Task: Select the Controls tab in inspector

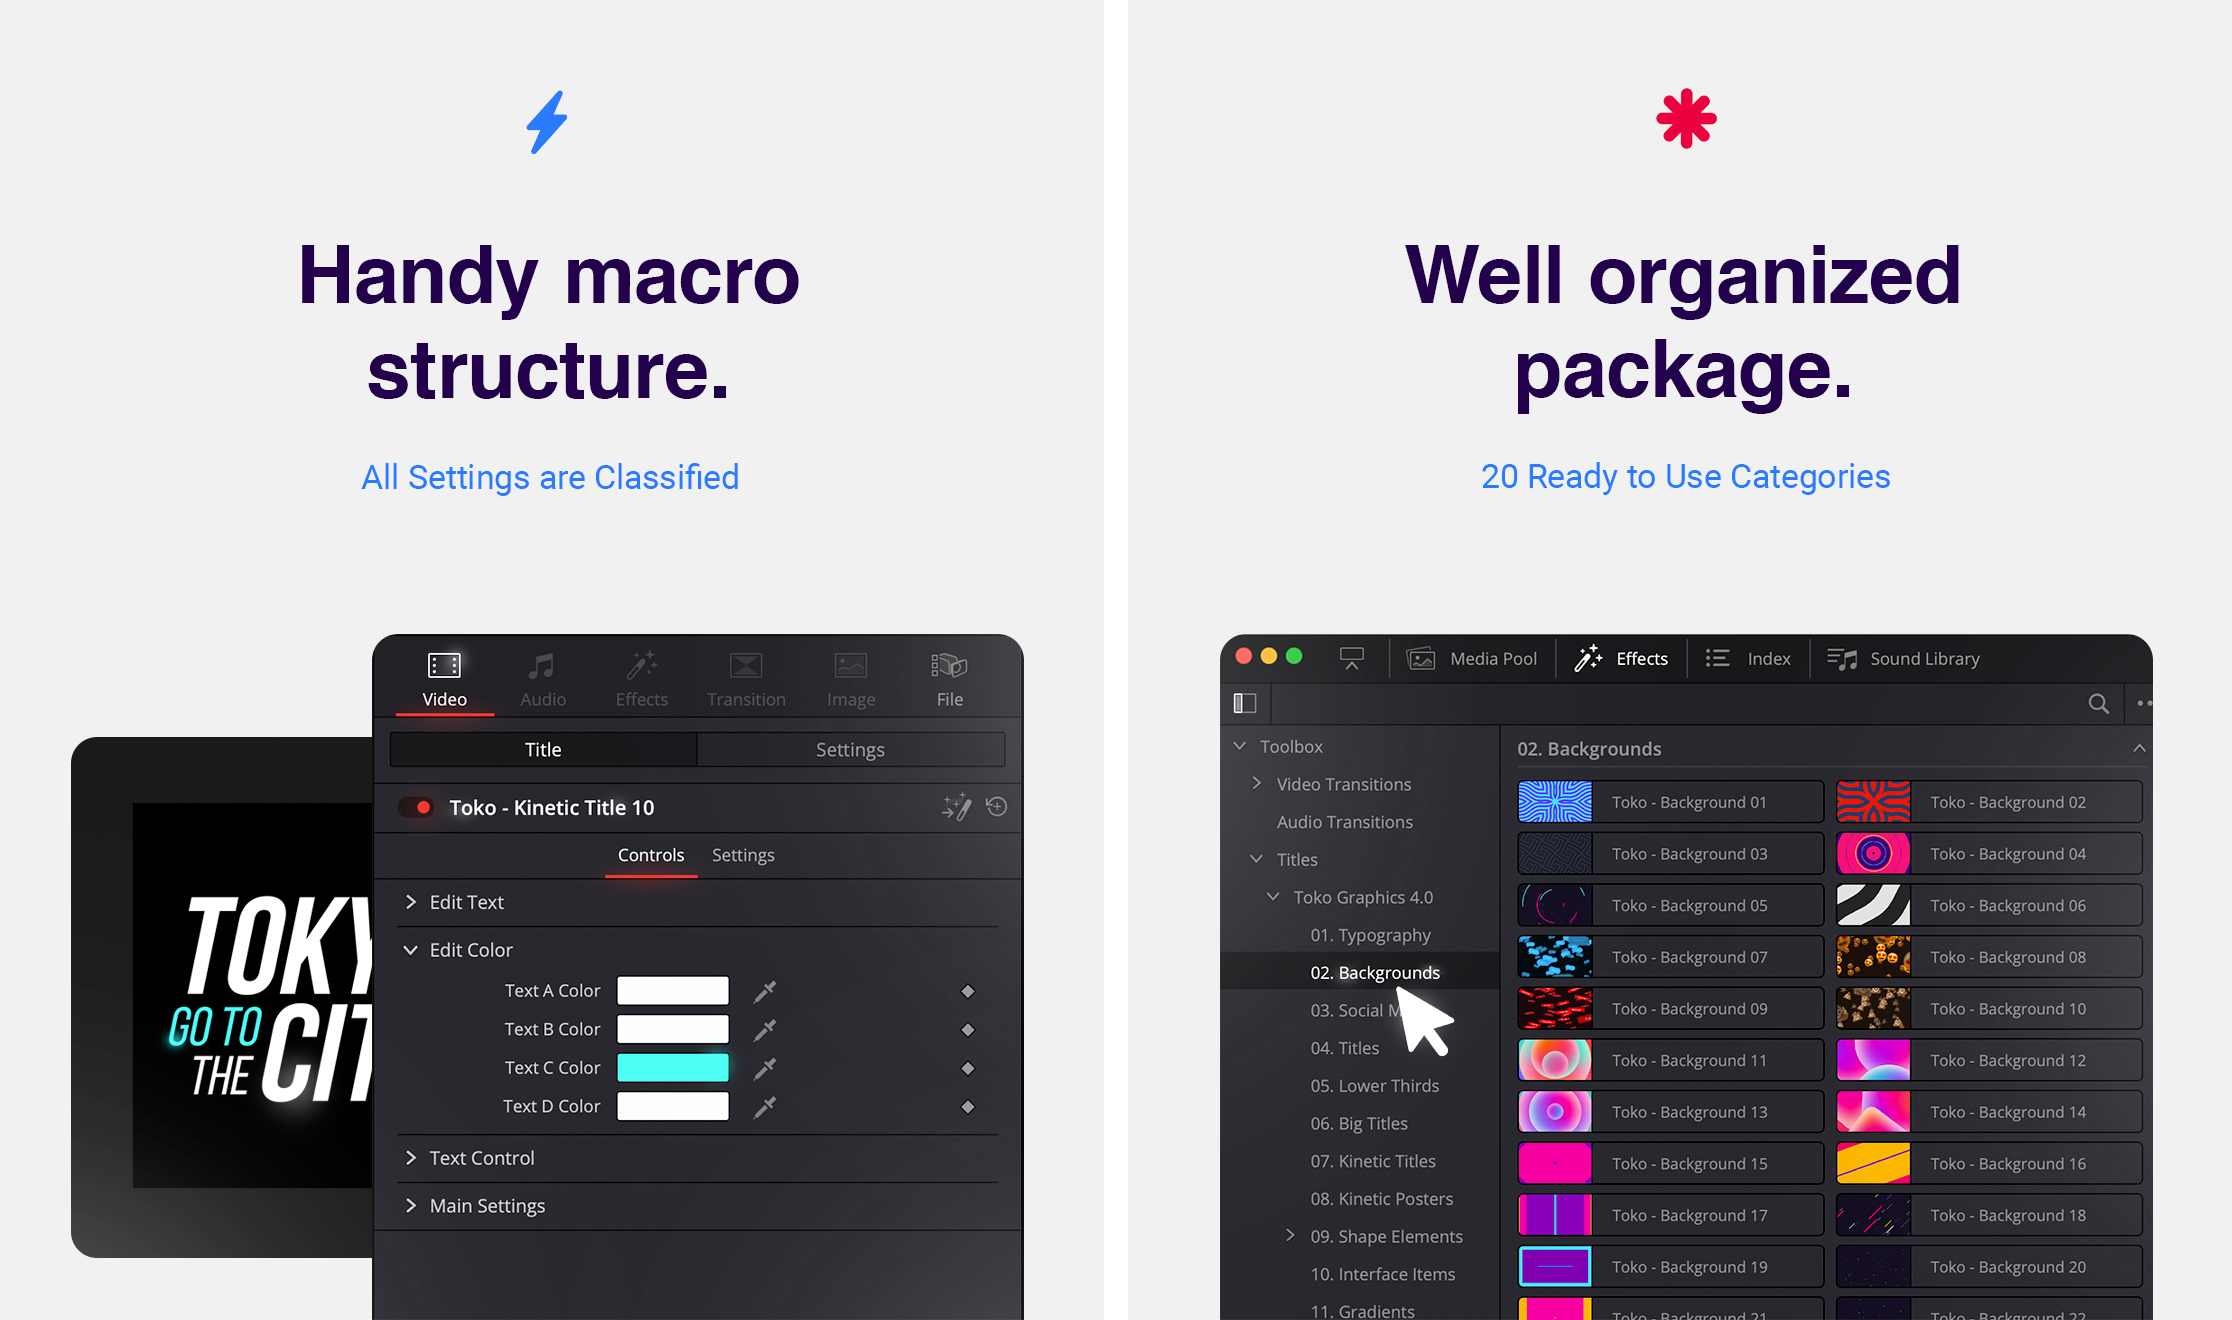Action: click(x=650, y=855)
